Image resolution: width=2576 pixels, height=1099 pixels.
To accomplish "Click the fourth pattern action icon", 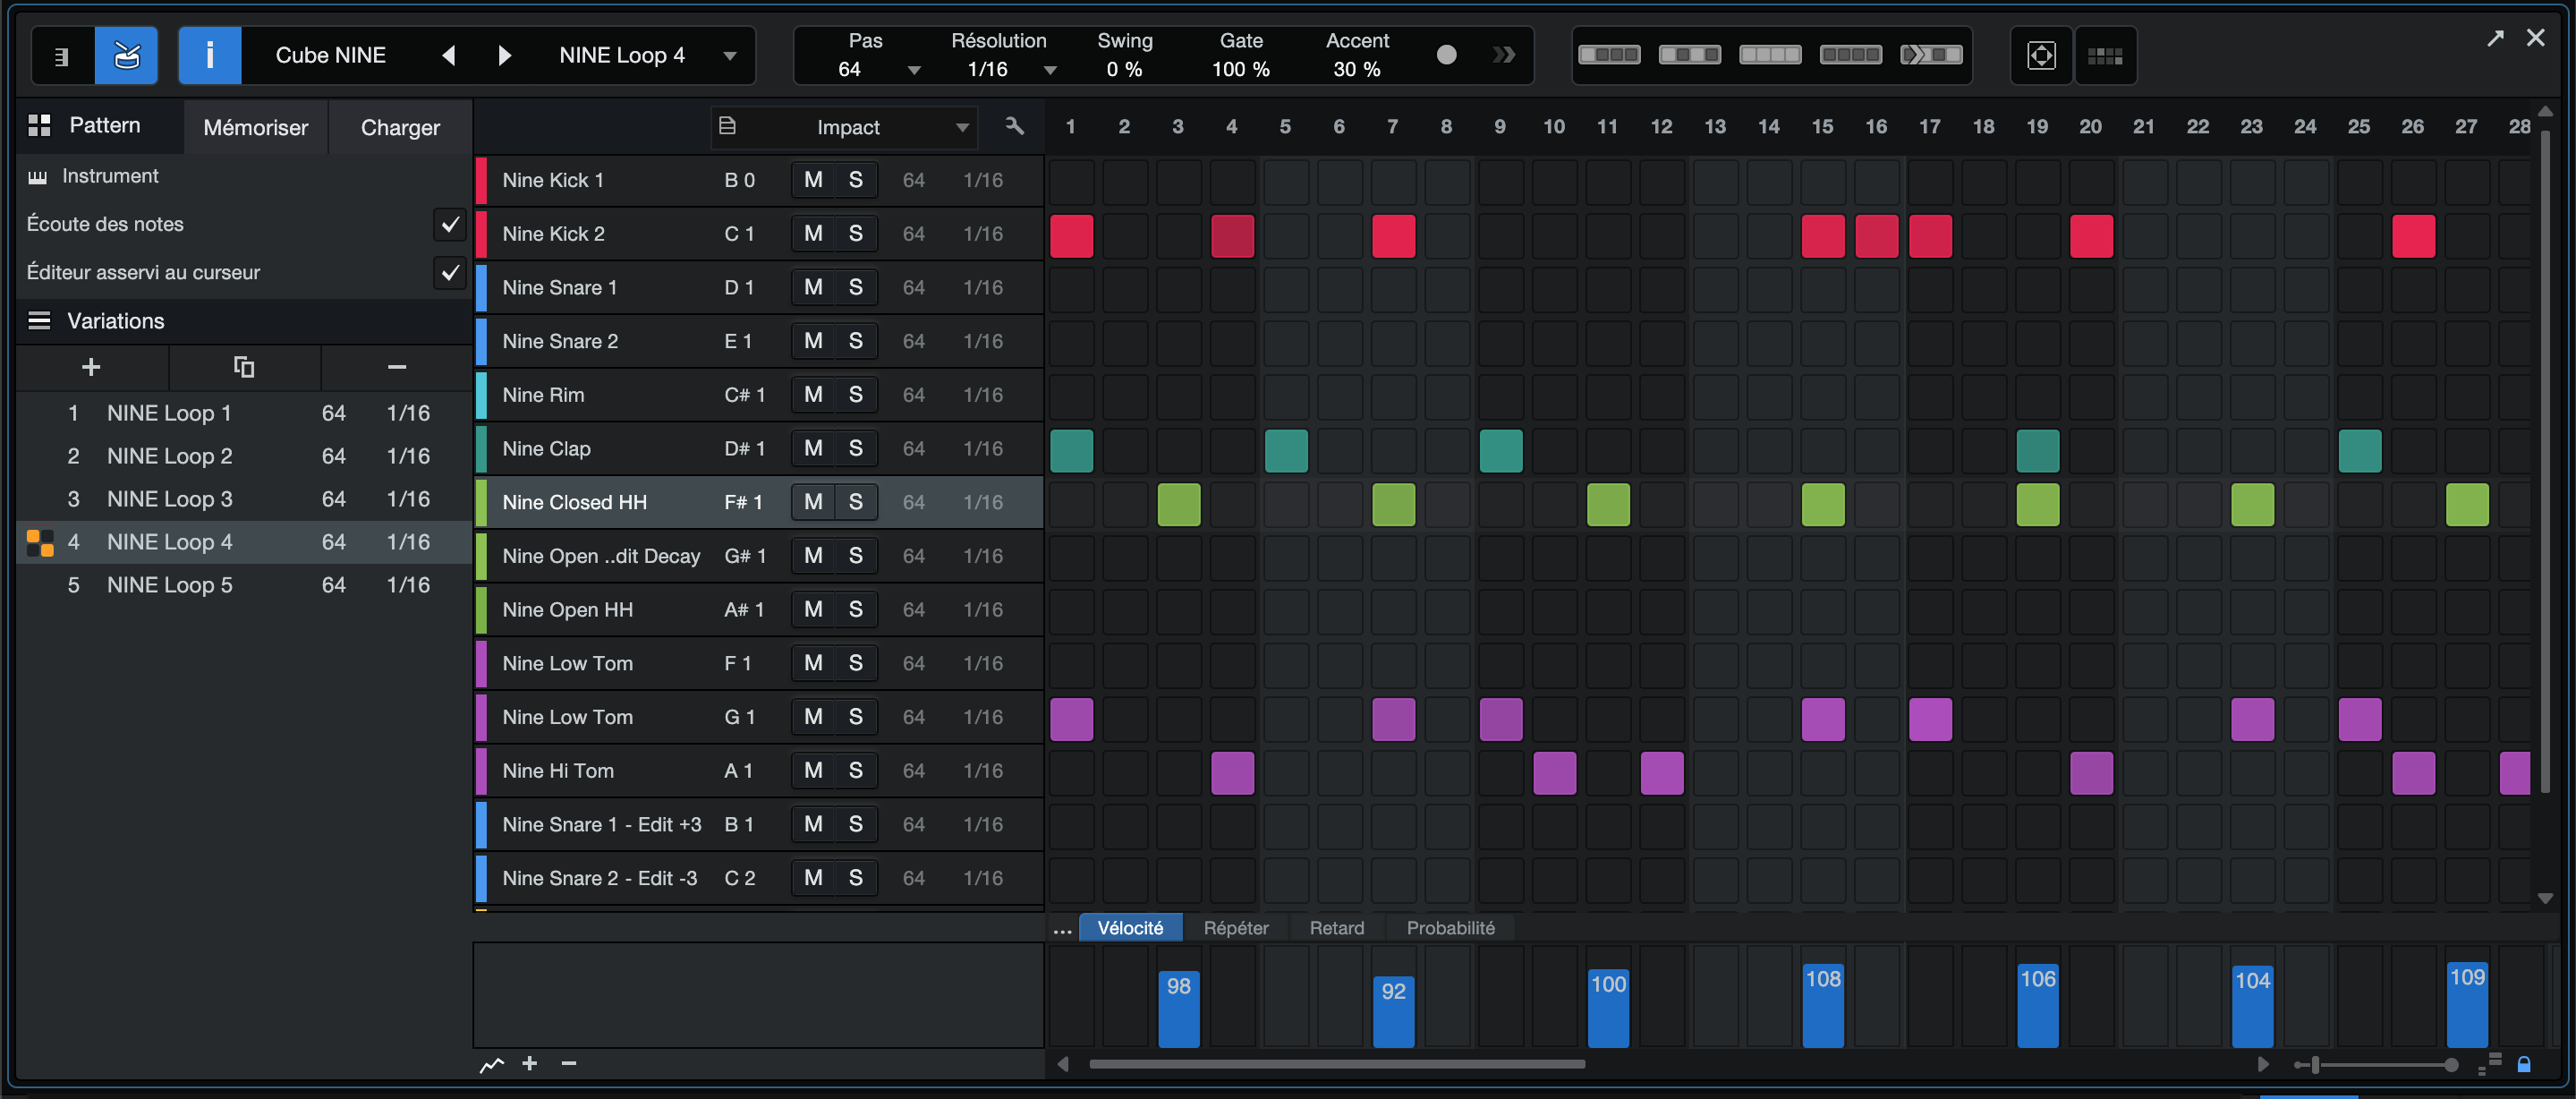I will tap(1850, 55).
